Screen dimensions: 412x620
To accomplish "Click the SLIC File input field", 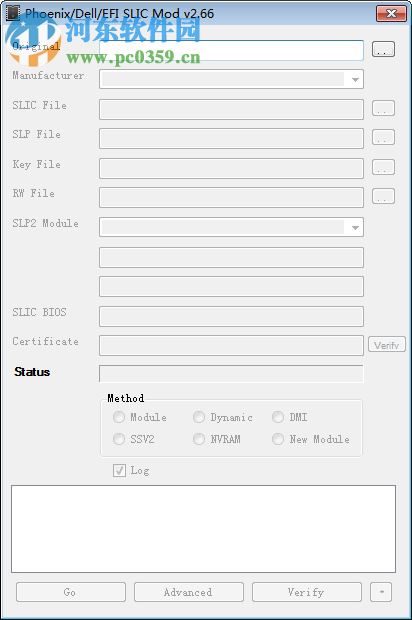I will 231,110.
